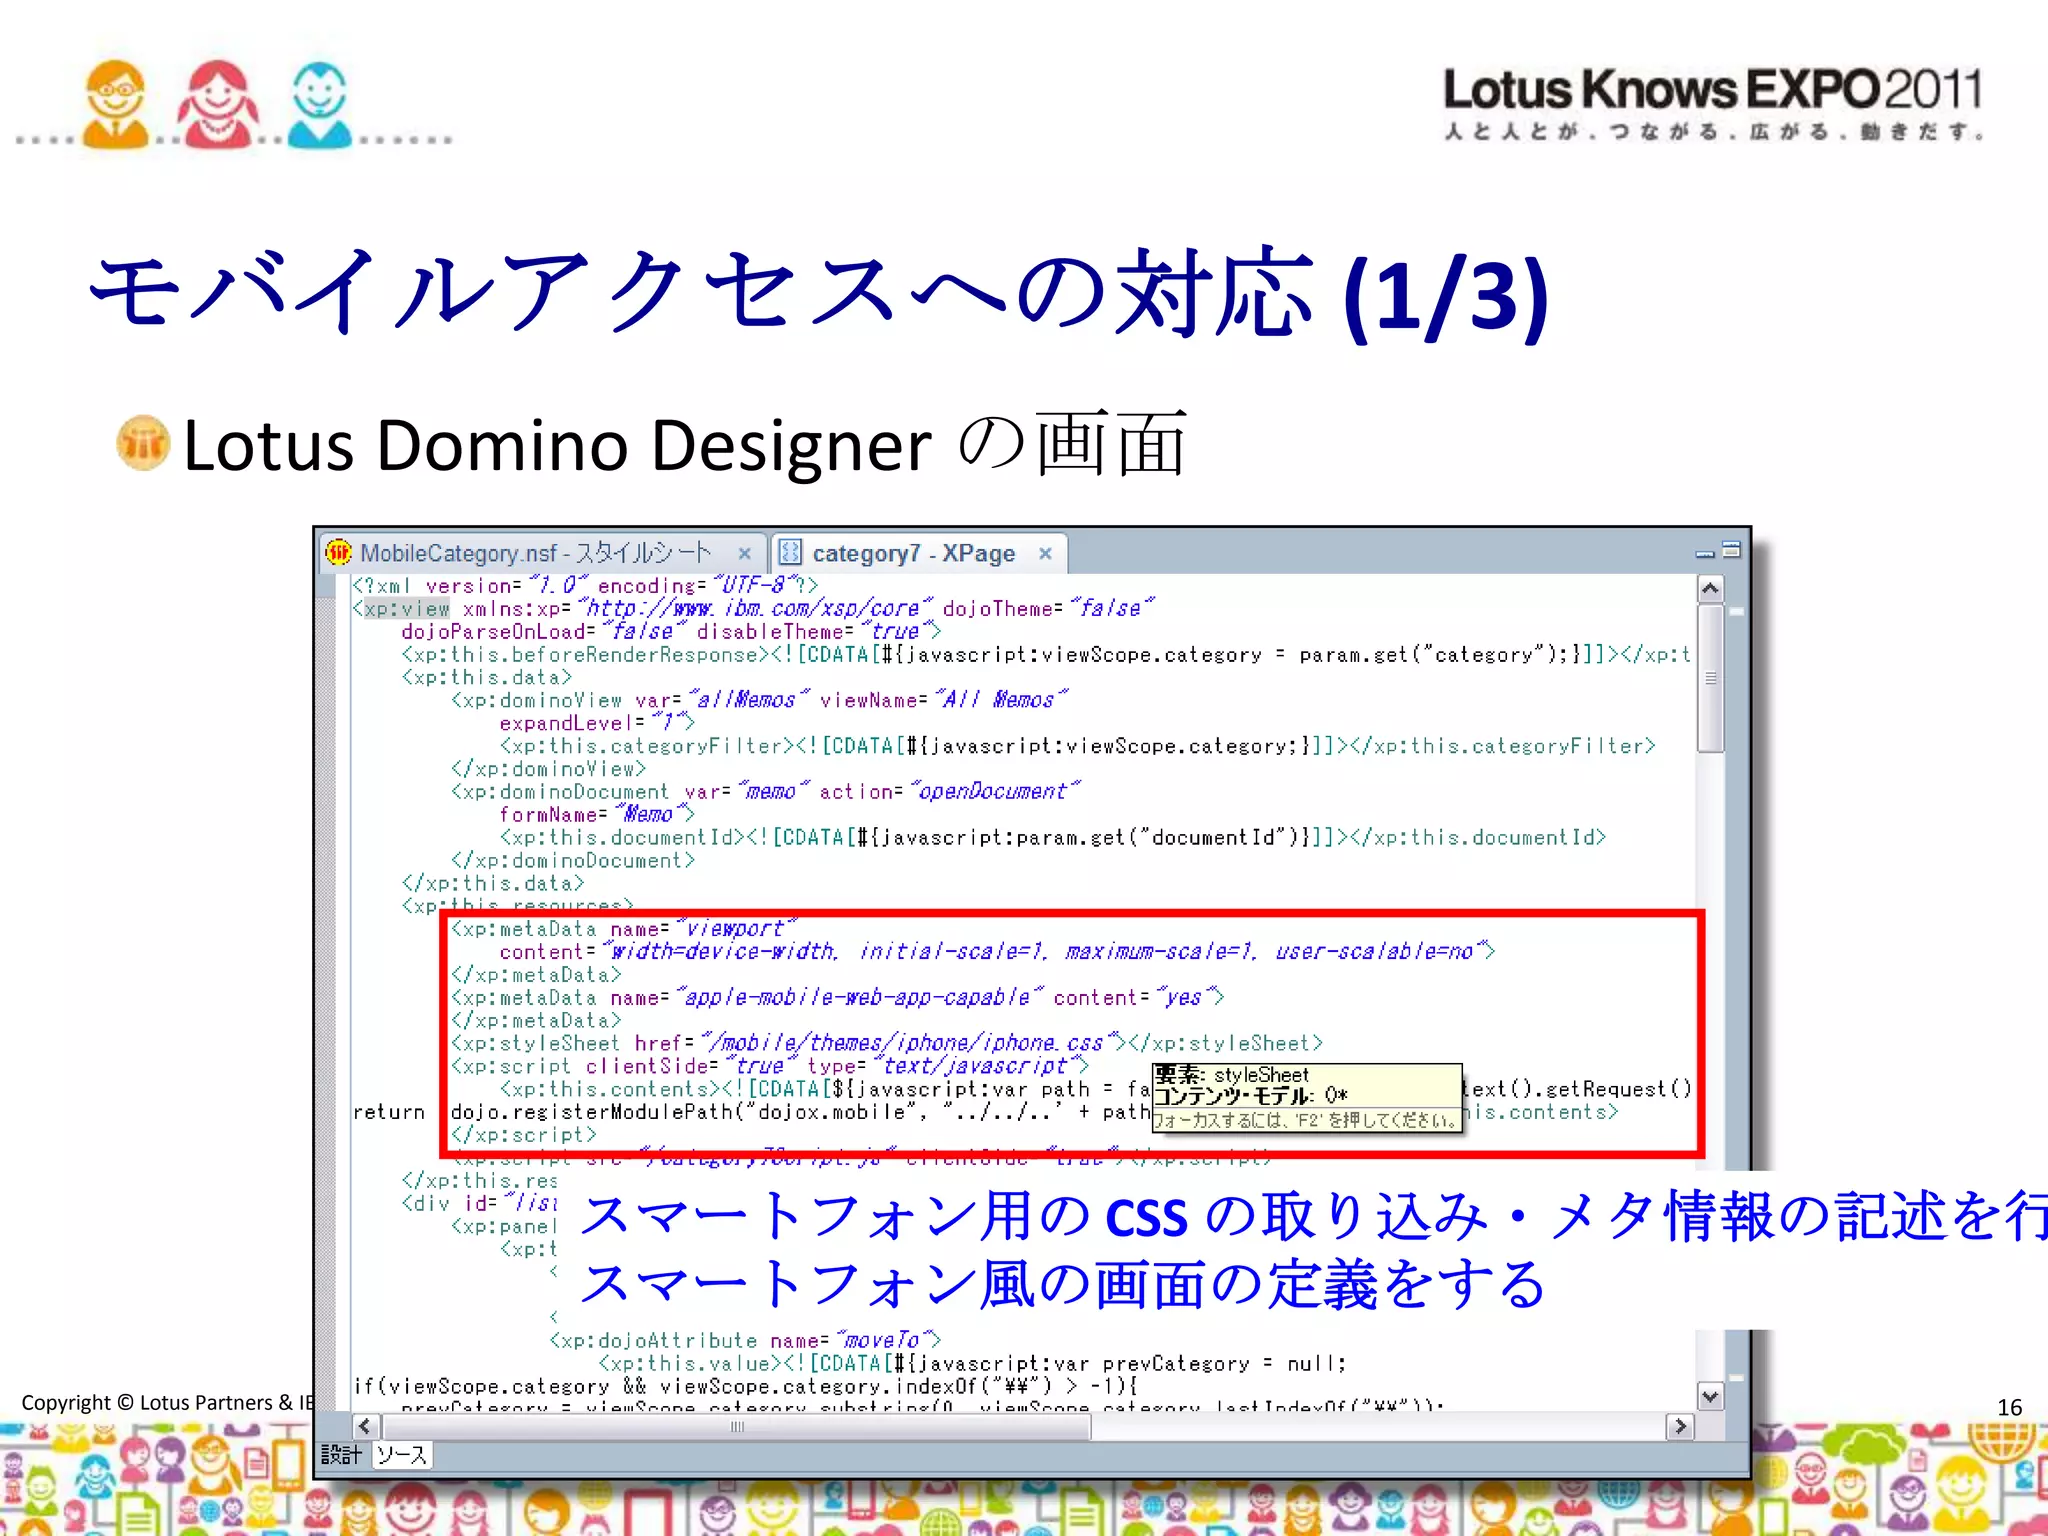Click vertical scrollbar down arrow
Image resolution: width=2048 pixels, height=1536 pixels.
point(1710,1396)
